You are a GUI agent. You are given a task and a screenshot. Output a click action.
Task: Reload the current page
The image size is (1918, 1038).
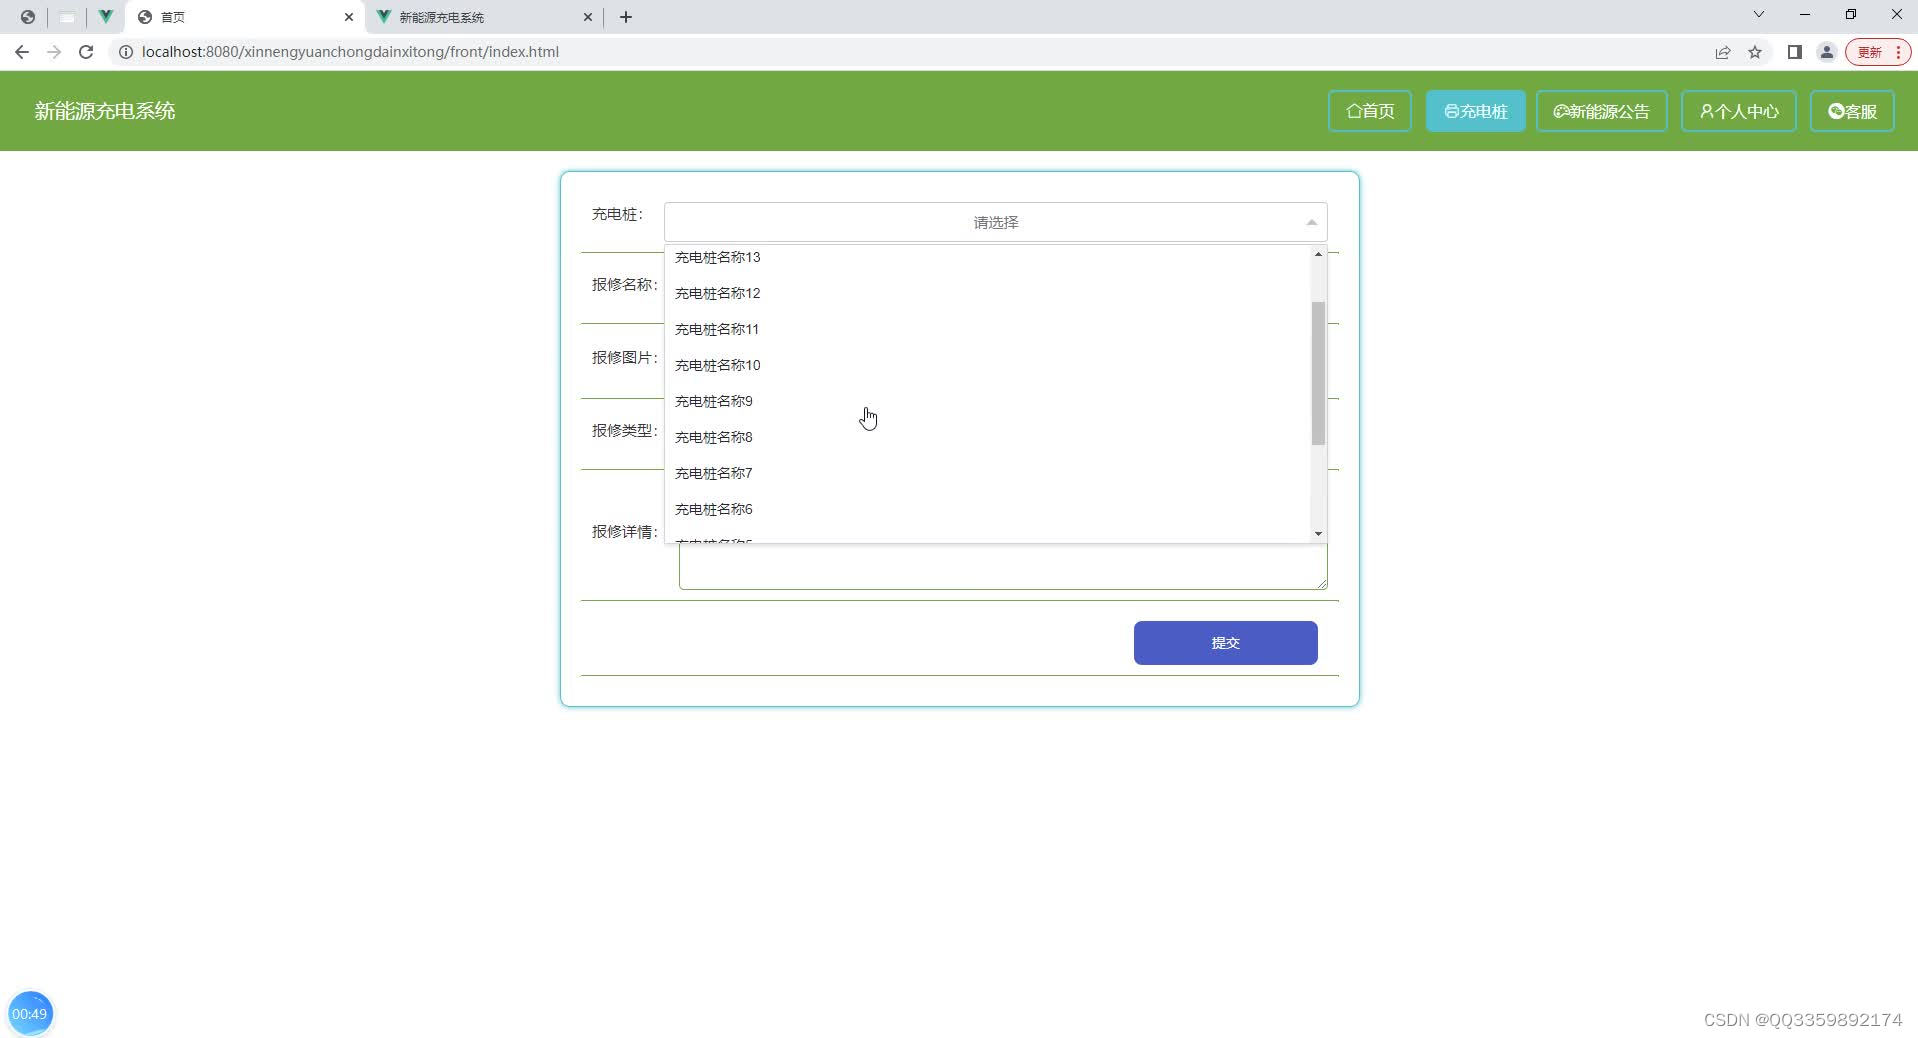86,52
